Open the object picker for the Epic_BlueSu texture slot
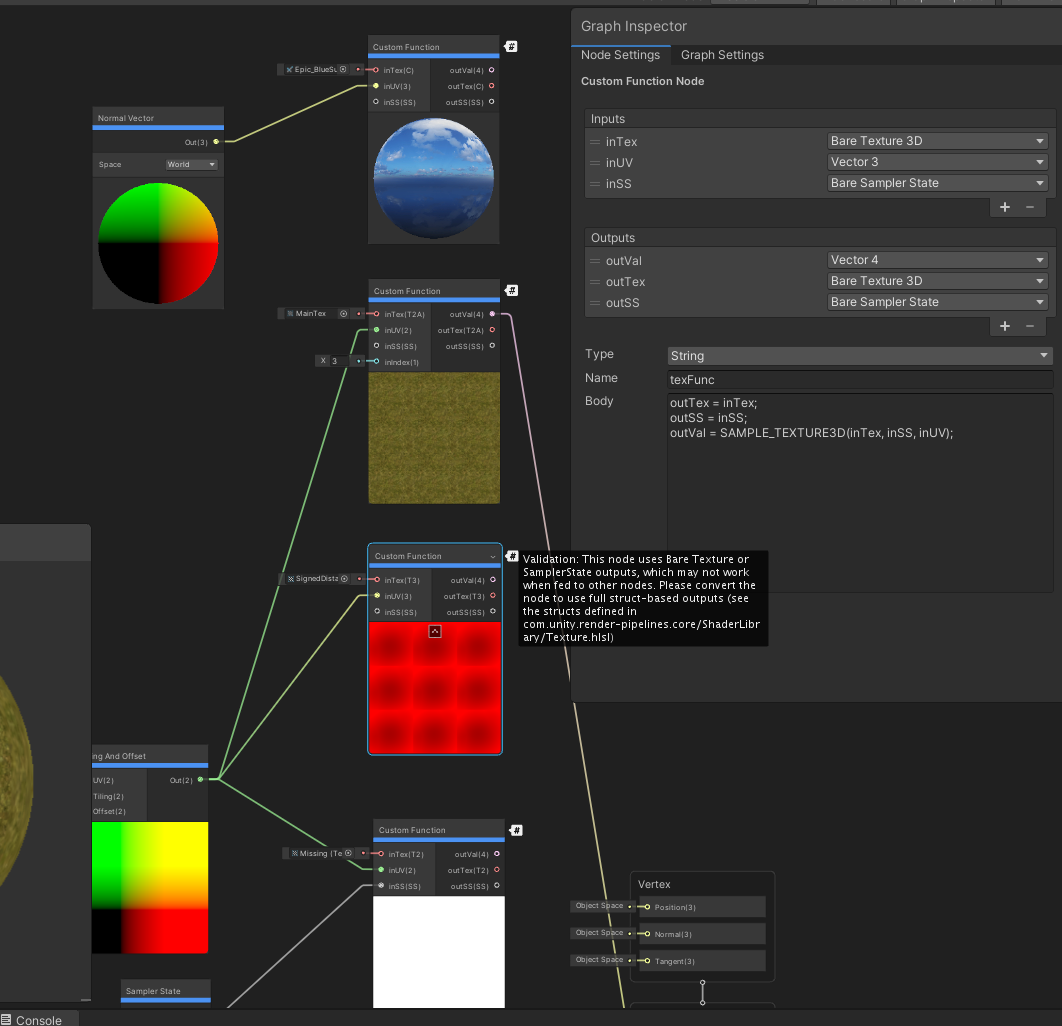The height and width of the screenshot is (1026, 1062). point(343,69)
